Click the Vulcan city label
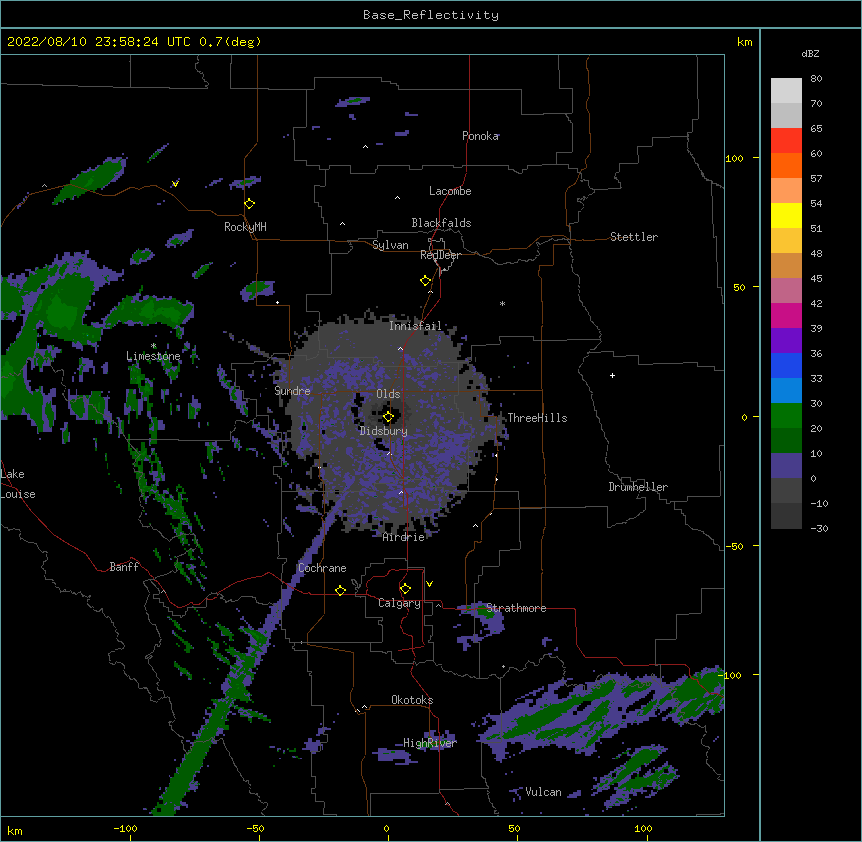Viewport: 862px width, 842px height. click(x=544, y=792)
